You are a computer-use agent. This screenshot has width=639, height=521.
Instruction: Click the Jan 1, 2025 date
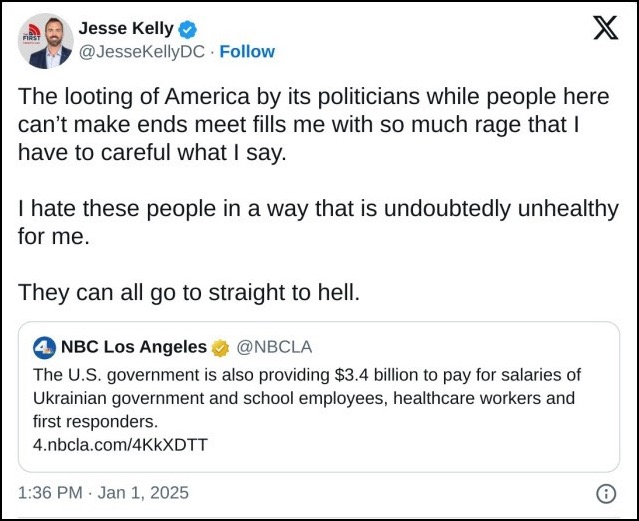click(143, 492)
